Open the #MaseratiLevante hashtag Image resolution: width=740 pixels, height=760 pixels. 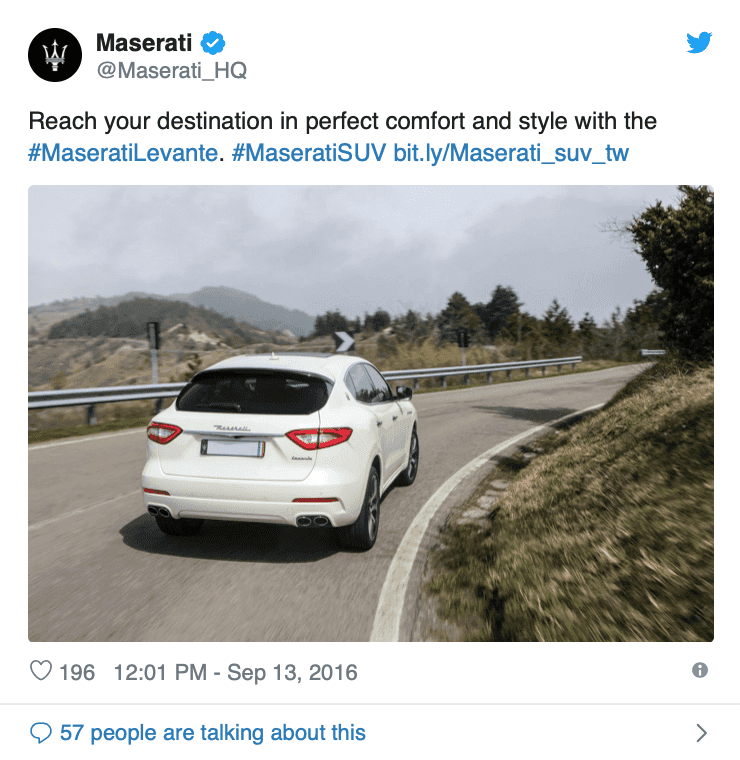[124, 153]
